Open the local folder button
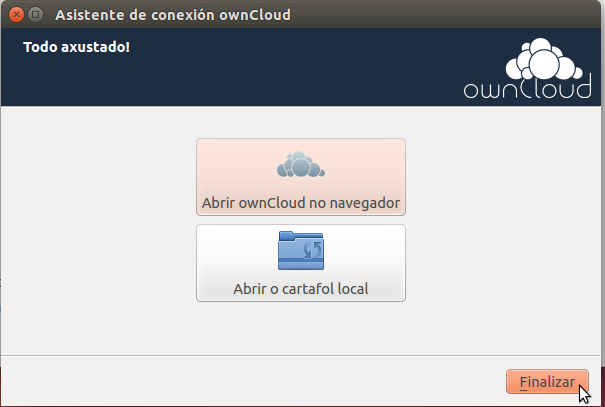Image resolution: width=605 pixels, height=407 pixels. click(x=301, y=263)
